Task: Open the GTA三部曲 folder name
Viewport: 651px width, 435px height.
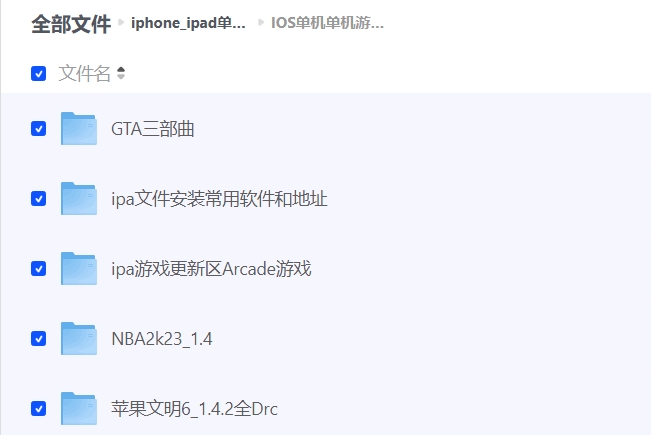Action: click(x=153, y=129)
